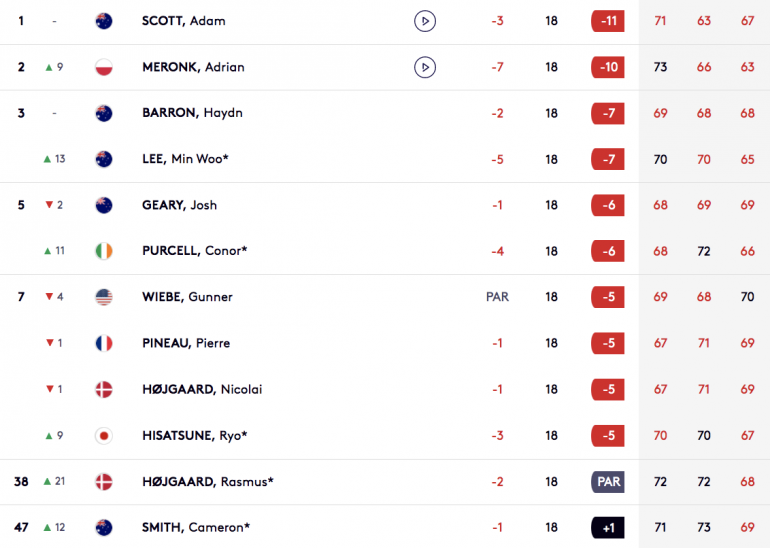Click Rasmus Højgaard's PAR total badge
770x548 pixels.
608,482
